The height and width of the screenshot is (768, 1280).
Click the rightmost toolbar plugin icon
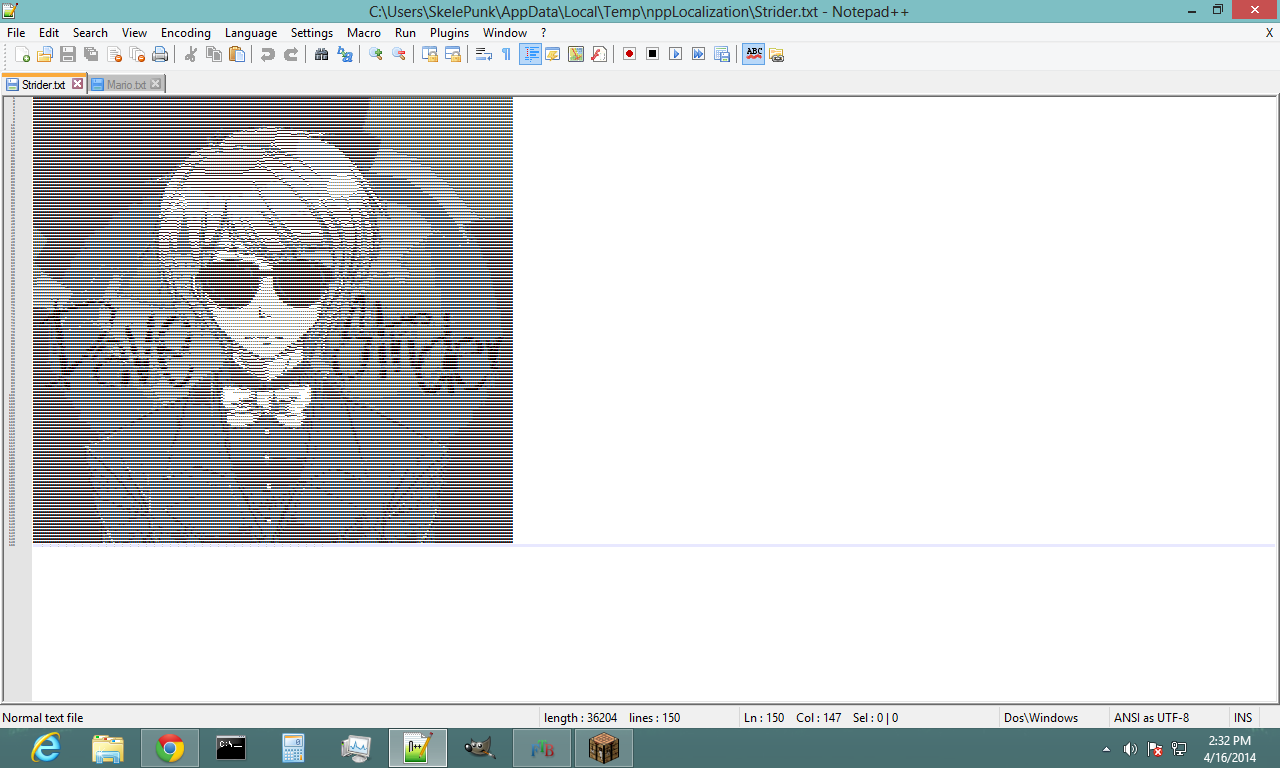(x=776, y=54)
